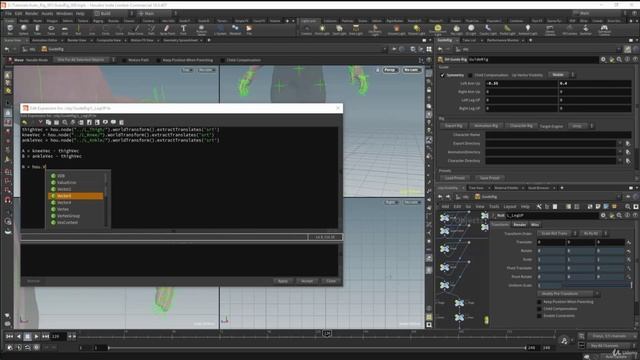640x360 pixels.
Task: Open the Render menu
Action: 31,13
